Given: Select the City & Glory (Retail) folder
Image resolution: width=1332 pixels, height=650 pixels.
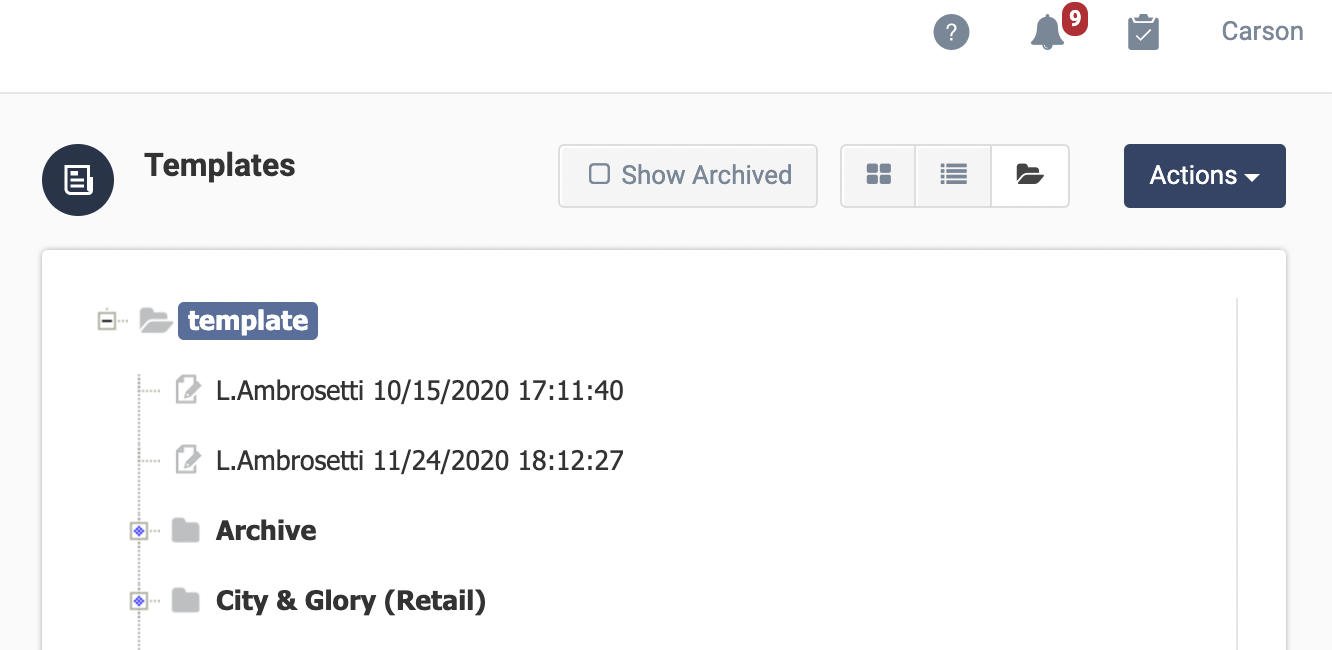Looking at the screenshot, I should click(x=351, y=600).
